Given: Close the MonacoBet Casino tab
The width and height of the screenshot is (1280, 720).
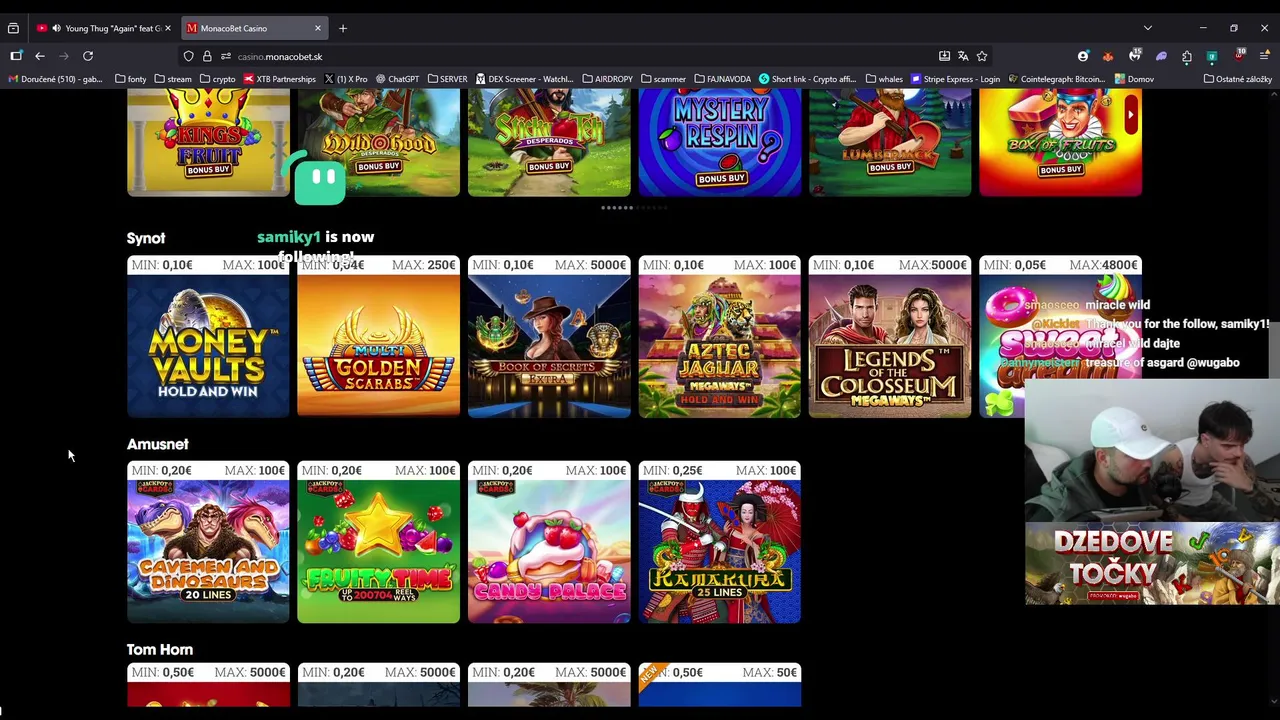Looking at the screenshot, I should pyautogui.click(x=318, y=28).
